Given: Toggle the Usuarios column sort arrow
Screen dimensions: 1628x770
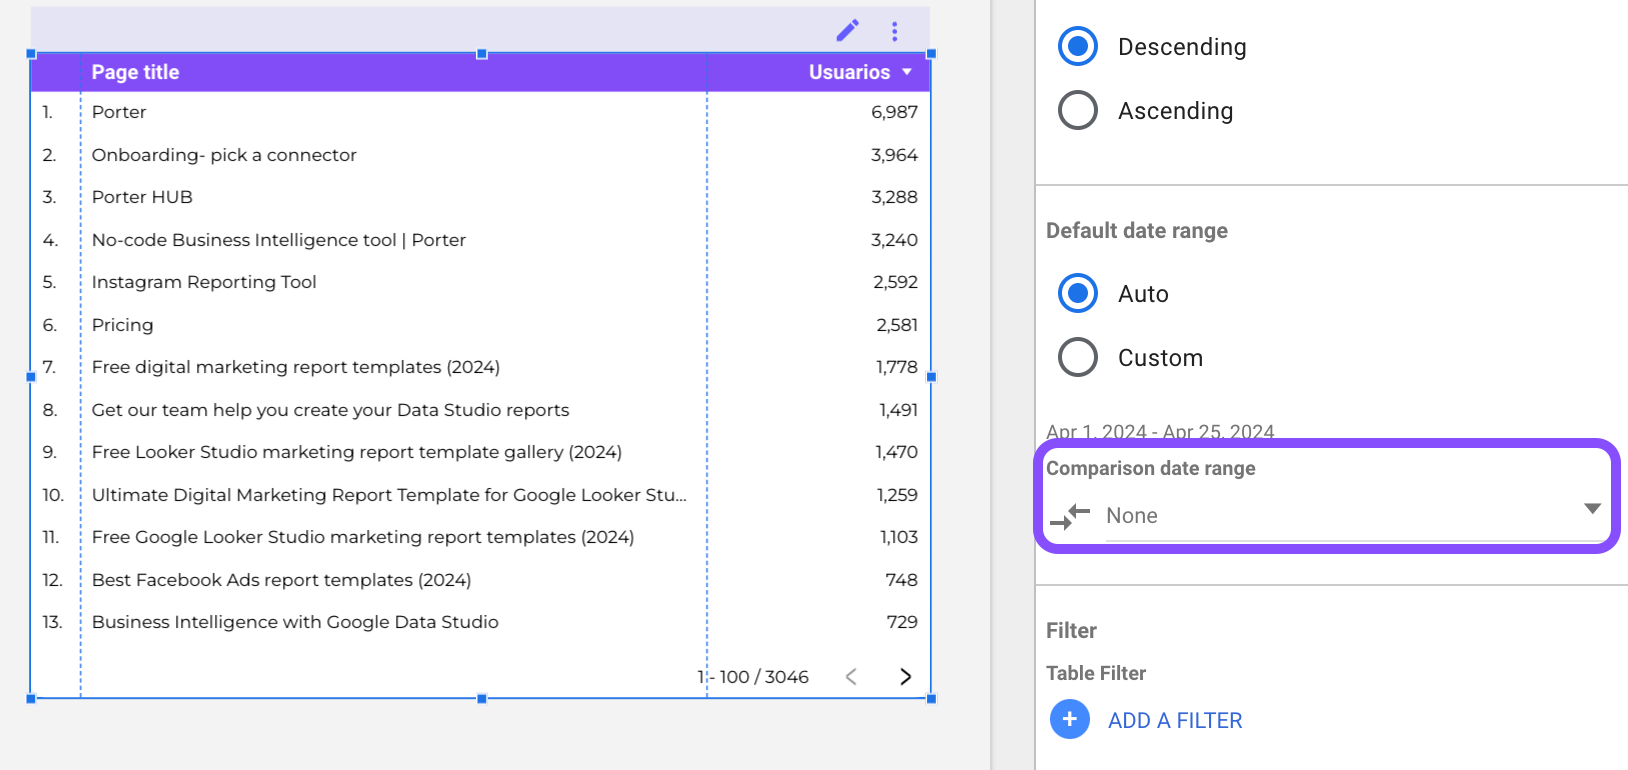Looking at the screenshot, I should 907,72.
